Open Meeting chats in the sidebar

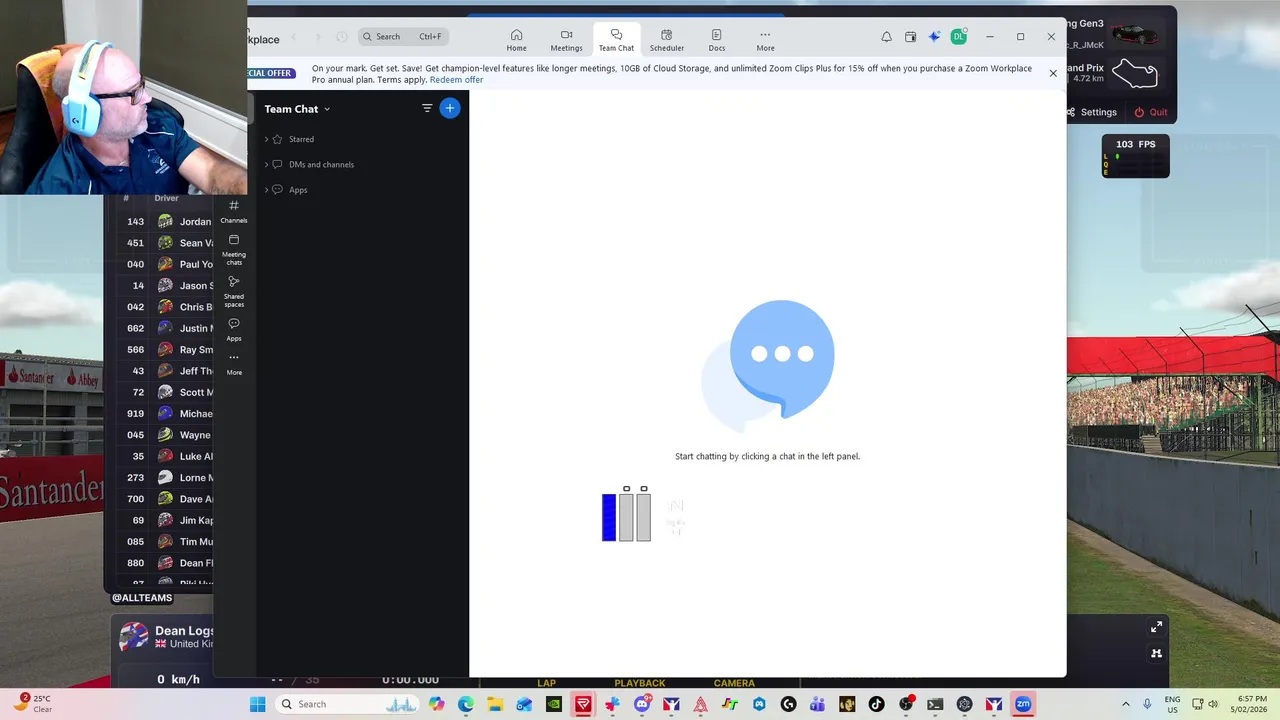tap(234, 250)
